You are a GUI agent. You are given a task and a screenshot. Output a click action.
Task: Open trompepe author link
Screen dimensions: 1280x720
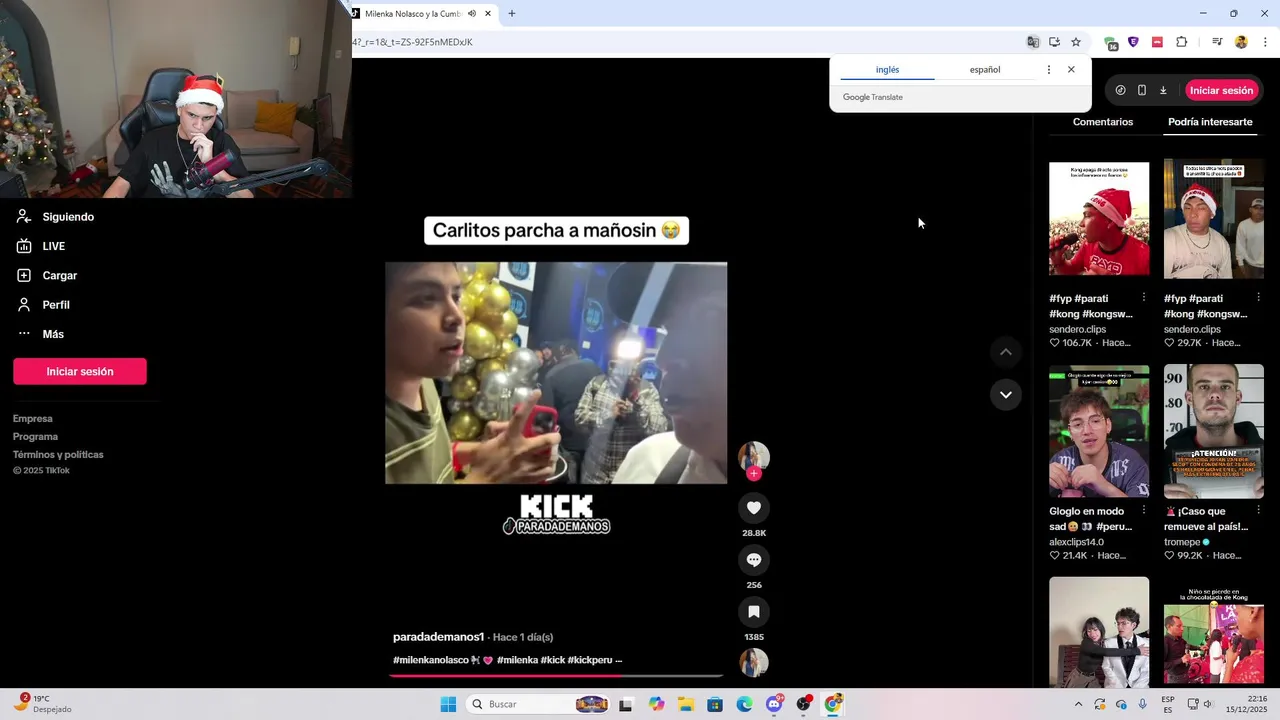pyautogui.click(x=1182, y=542)
